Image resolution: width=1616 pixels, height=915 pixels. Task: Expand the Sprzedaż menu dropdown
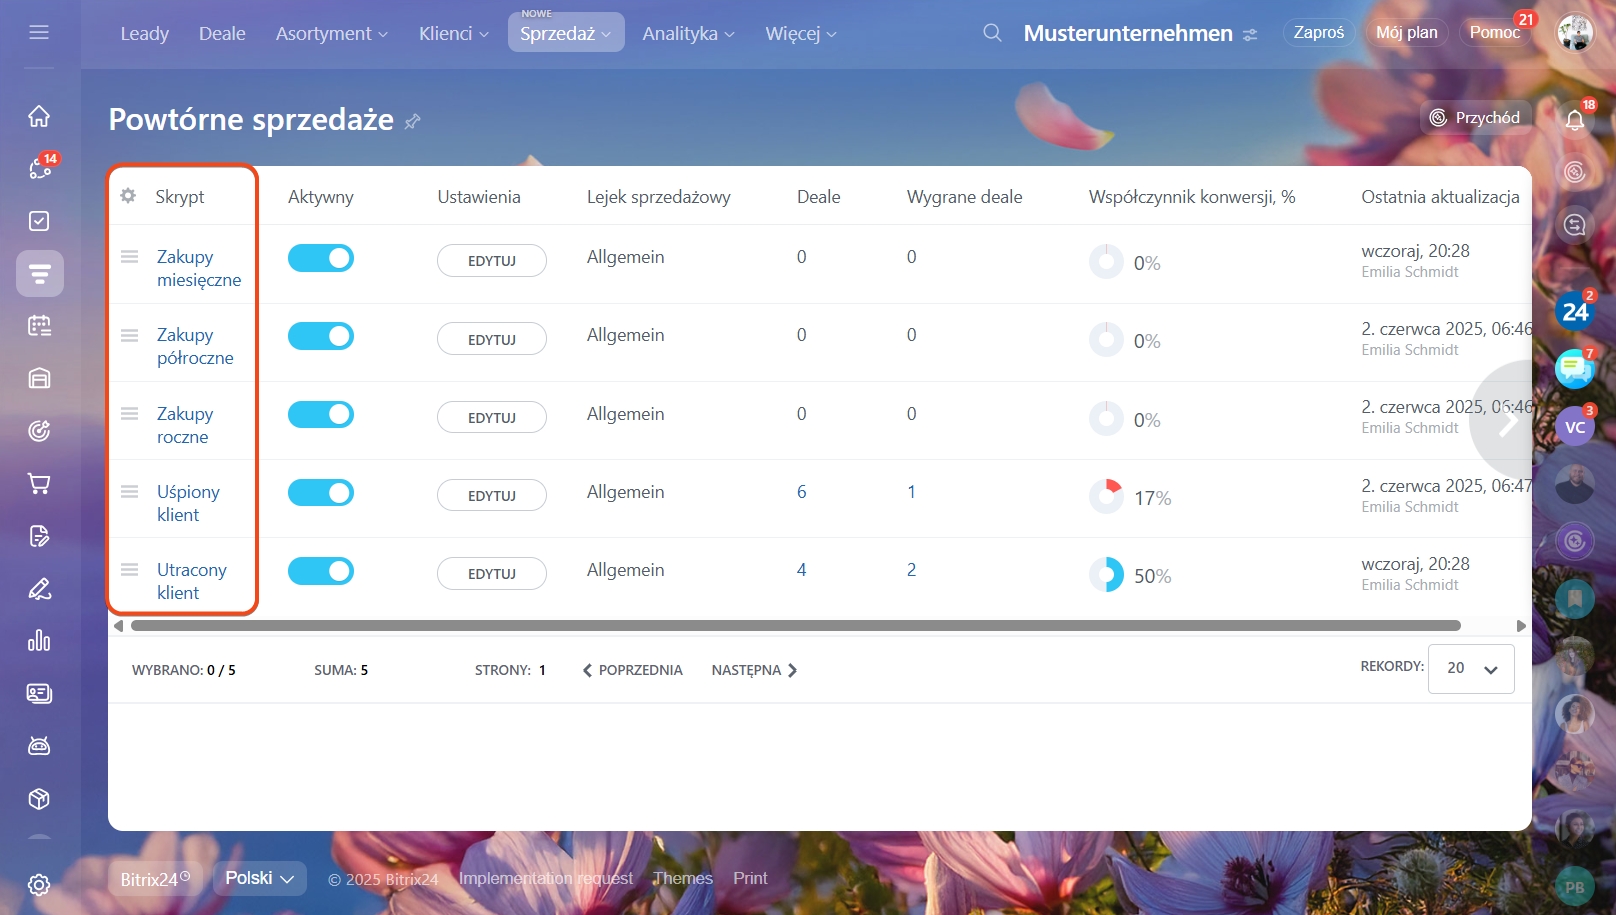566,33
